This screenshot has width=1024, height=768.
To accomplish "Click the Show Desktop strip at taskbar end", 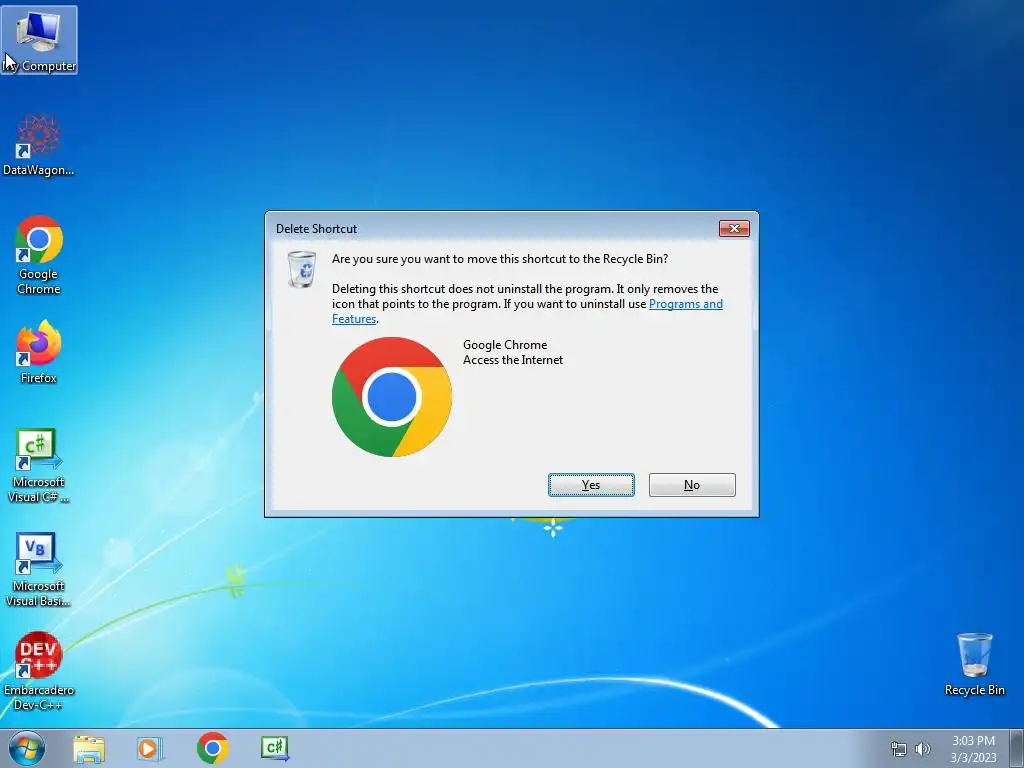I will (x=1016, y=748).
